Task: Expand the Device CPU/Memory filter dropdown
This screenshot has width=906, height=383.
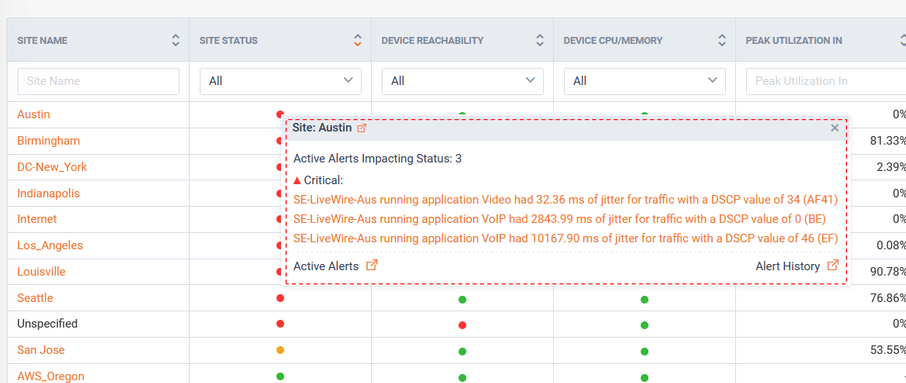Action: pos(645,81)
